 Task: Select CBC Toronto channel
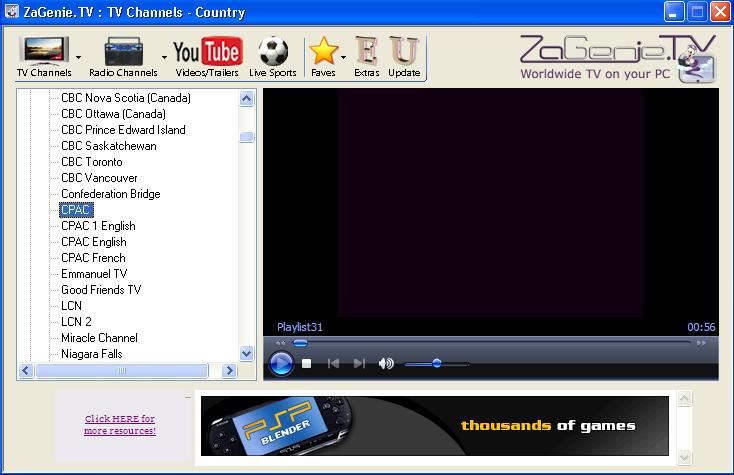coord(92,162)
